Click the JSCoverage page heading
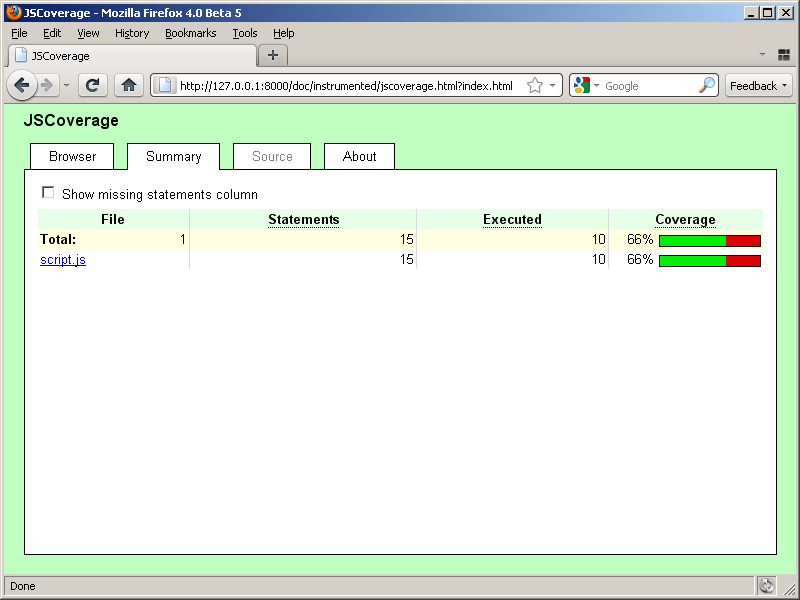This screenshot has height=600, width=800. click(x=71, y=120)
